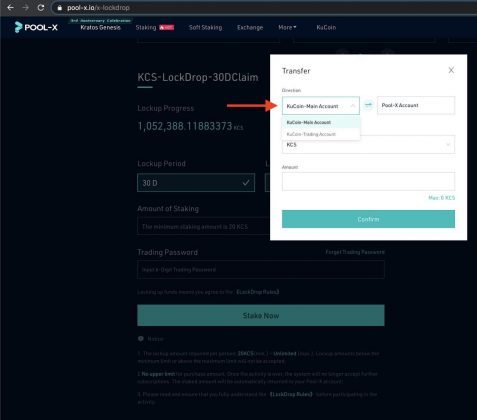
Task: Click the Stake Now button
Action: click(x=261, y=315)
